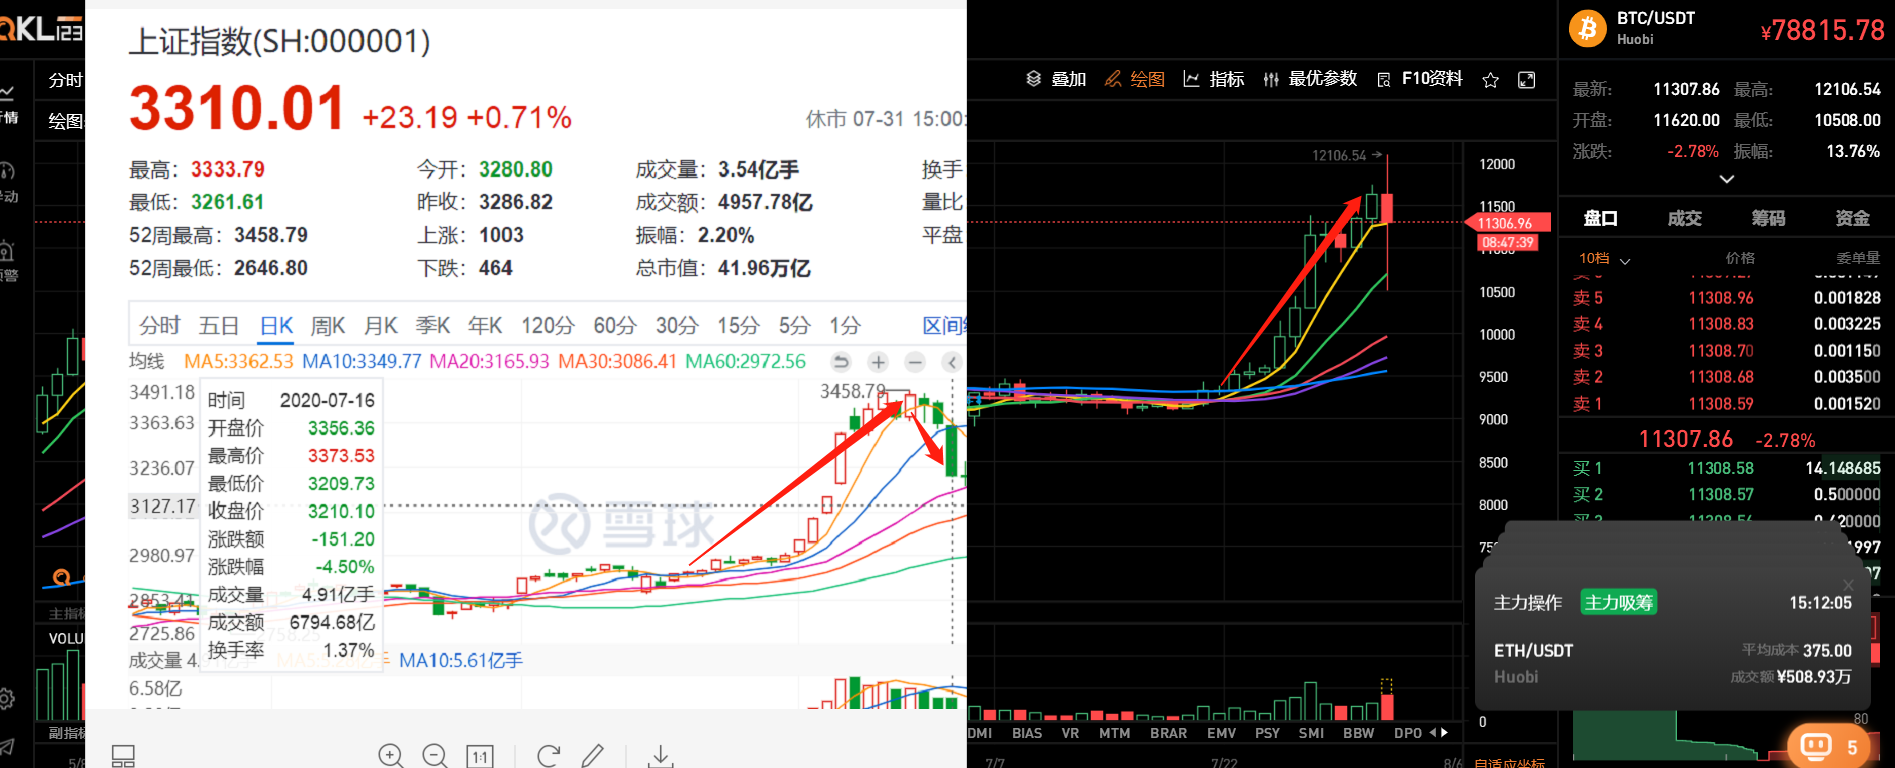
Task: Open the 筹码 chips tab
Action: pos(1768,218)
